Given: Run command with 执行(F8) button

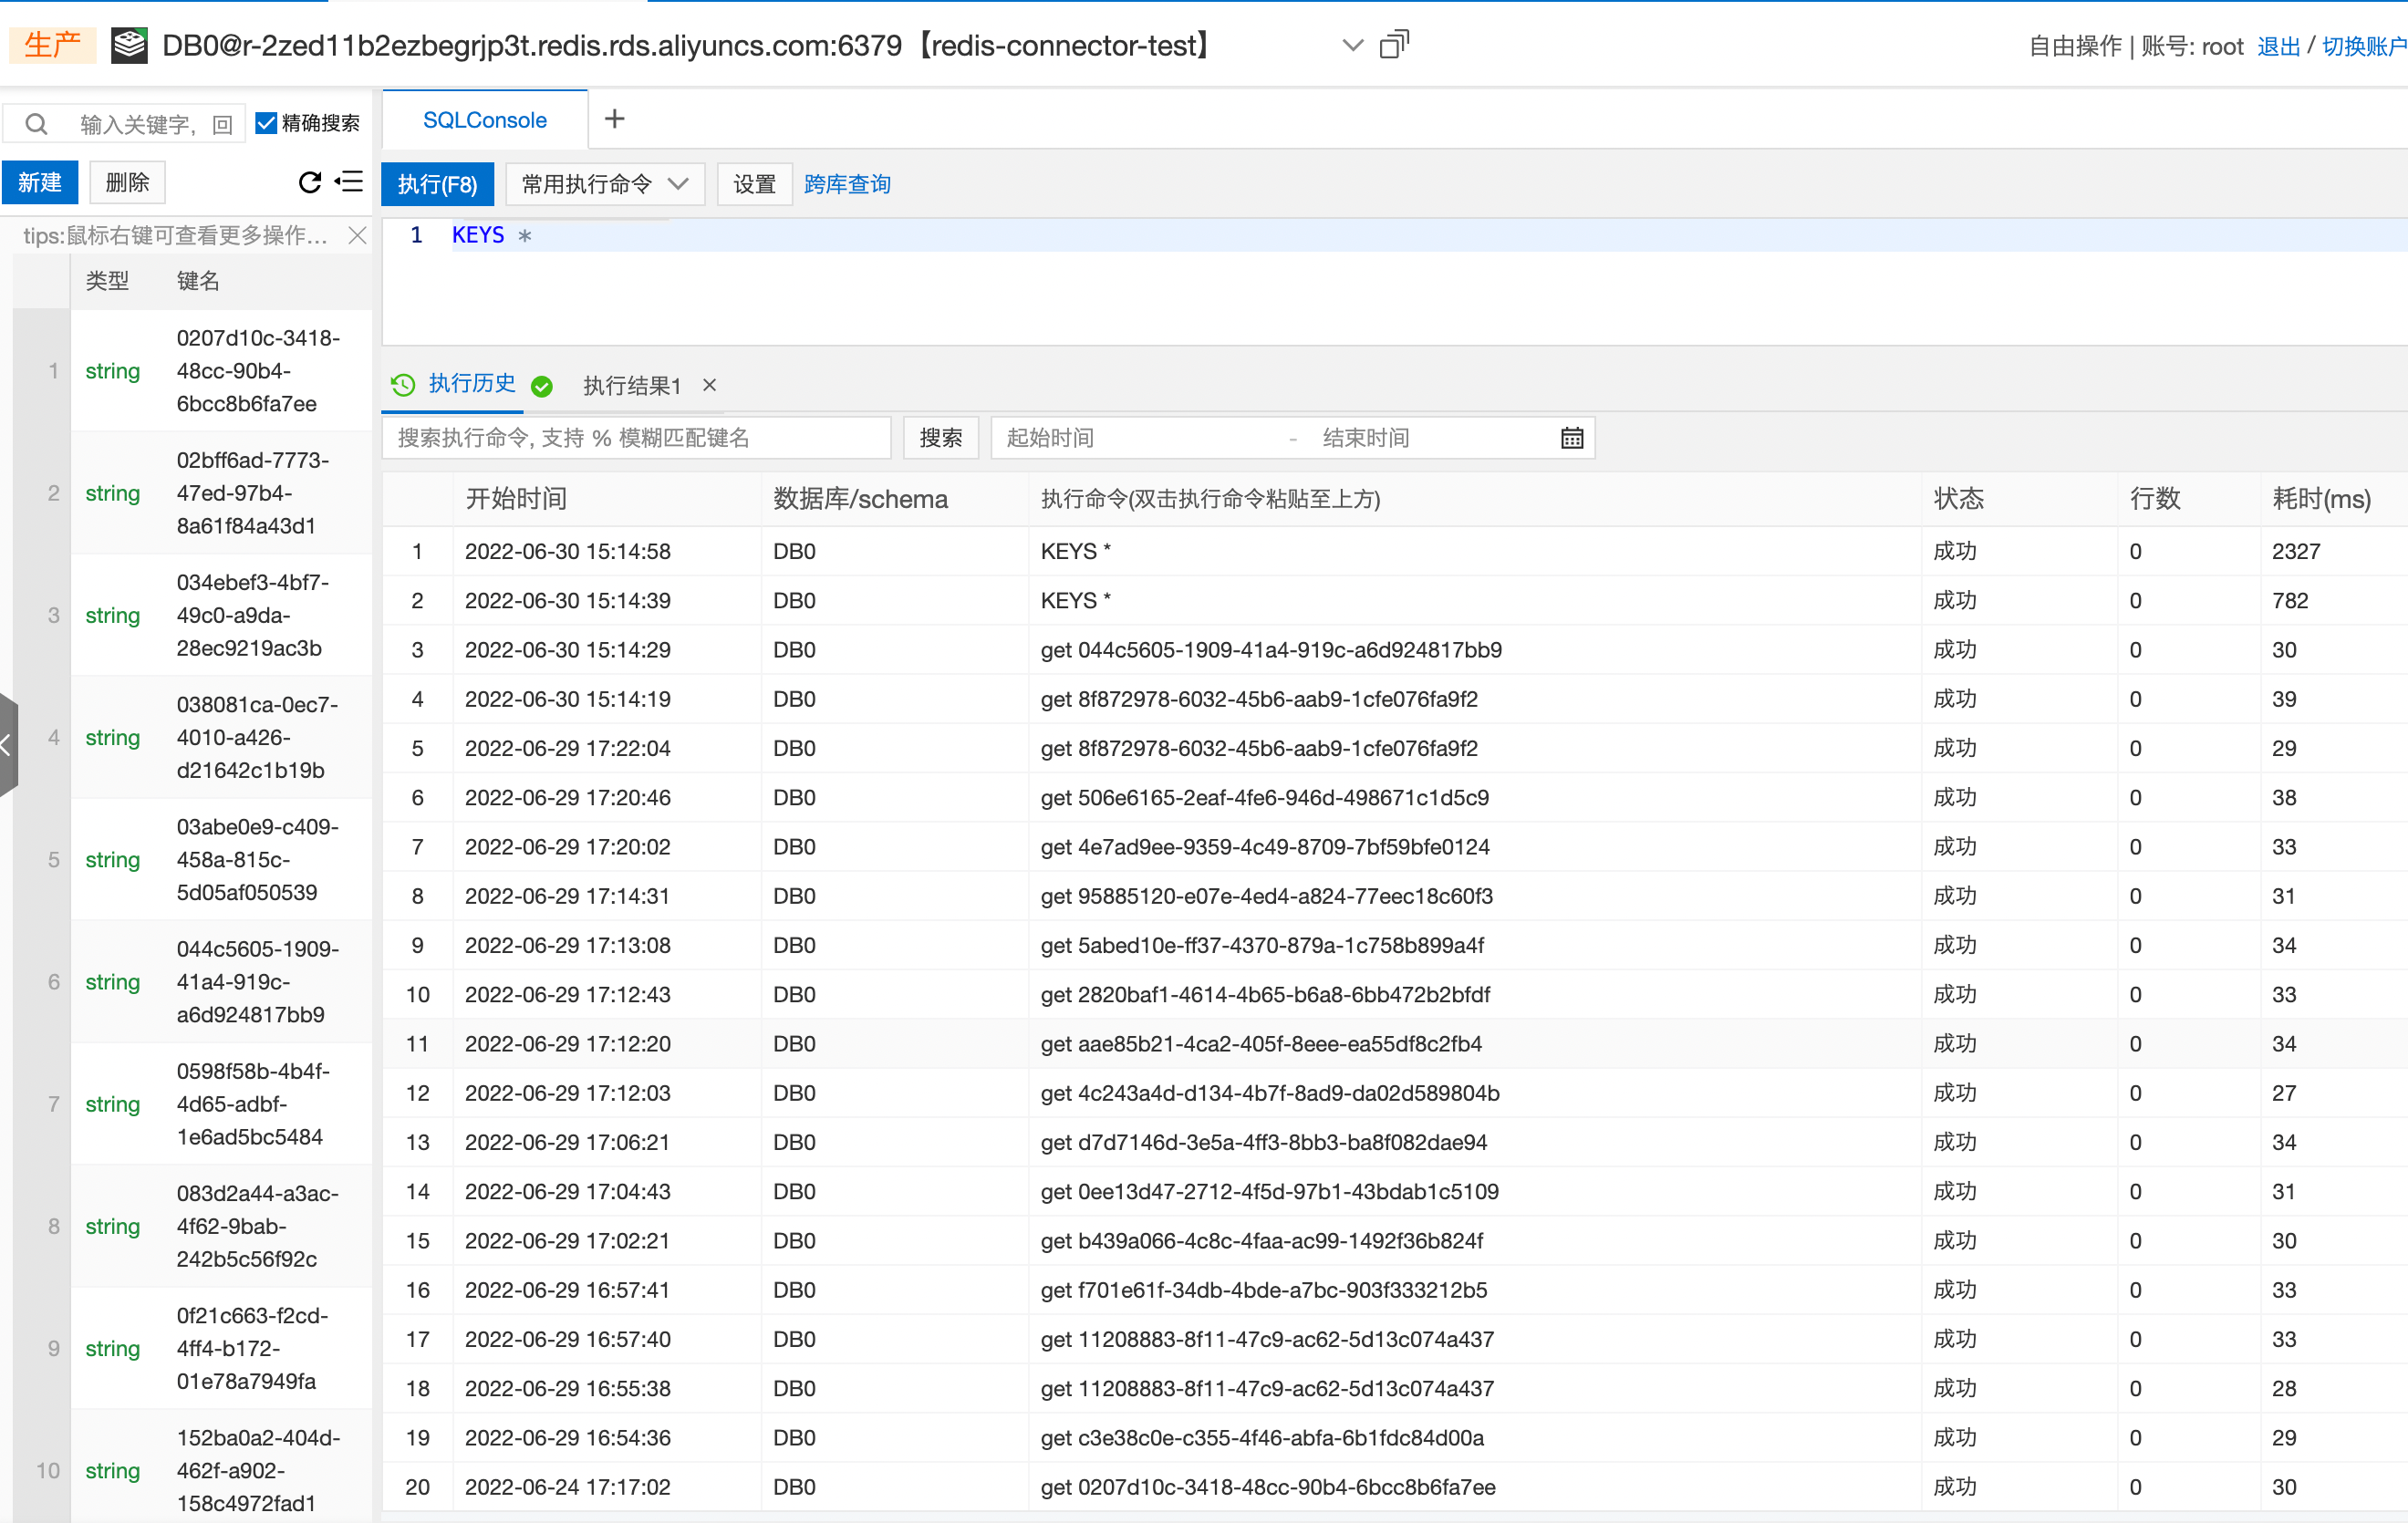Looking at the screenshot, I should click(x=437, y=184).
